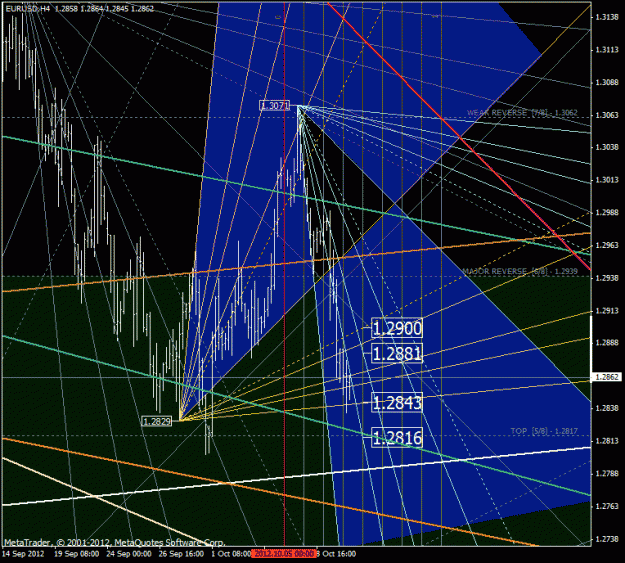Click the 1.2788 price scale value

click(607, 473)
